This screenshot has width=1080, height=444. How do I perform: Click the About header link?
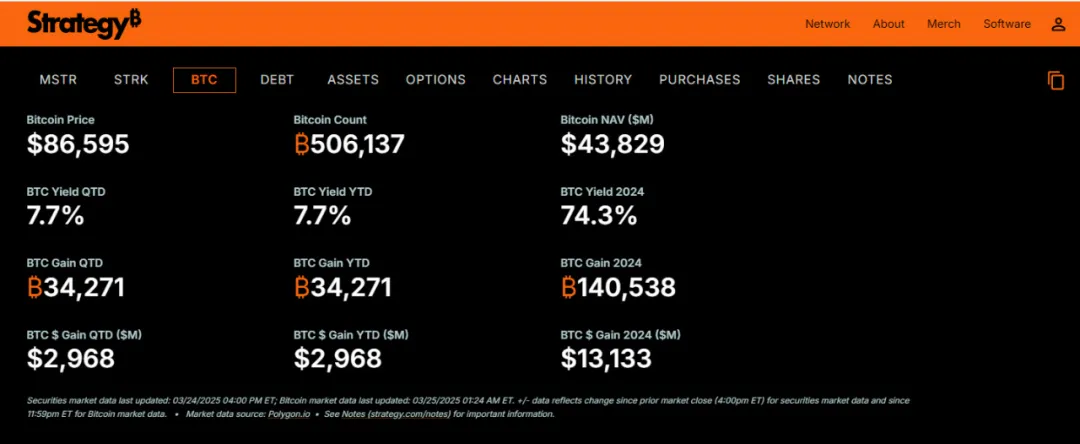888,24
